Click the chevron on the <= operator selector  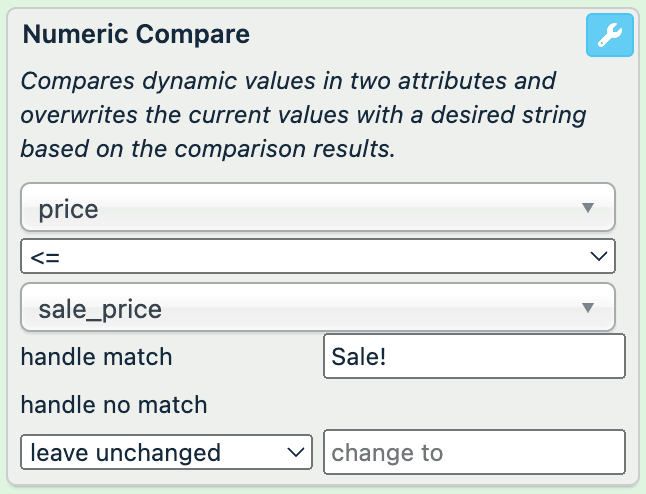point(599,257)
